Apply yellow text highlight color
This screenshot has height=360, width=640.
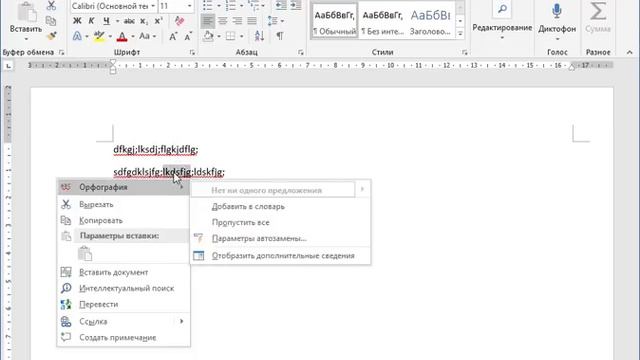pyautogui.click(x=99, y=36)
